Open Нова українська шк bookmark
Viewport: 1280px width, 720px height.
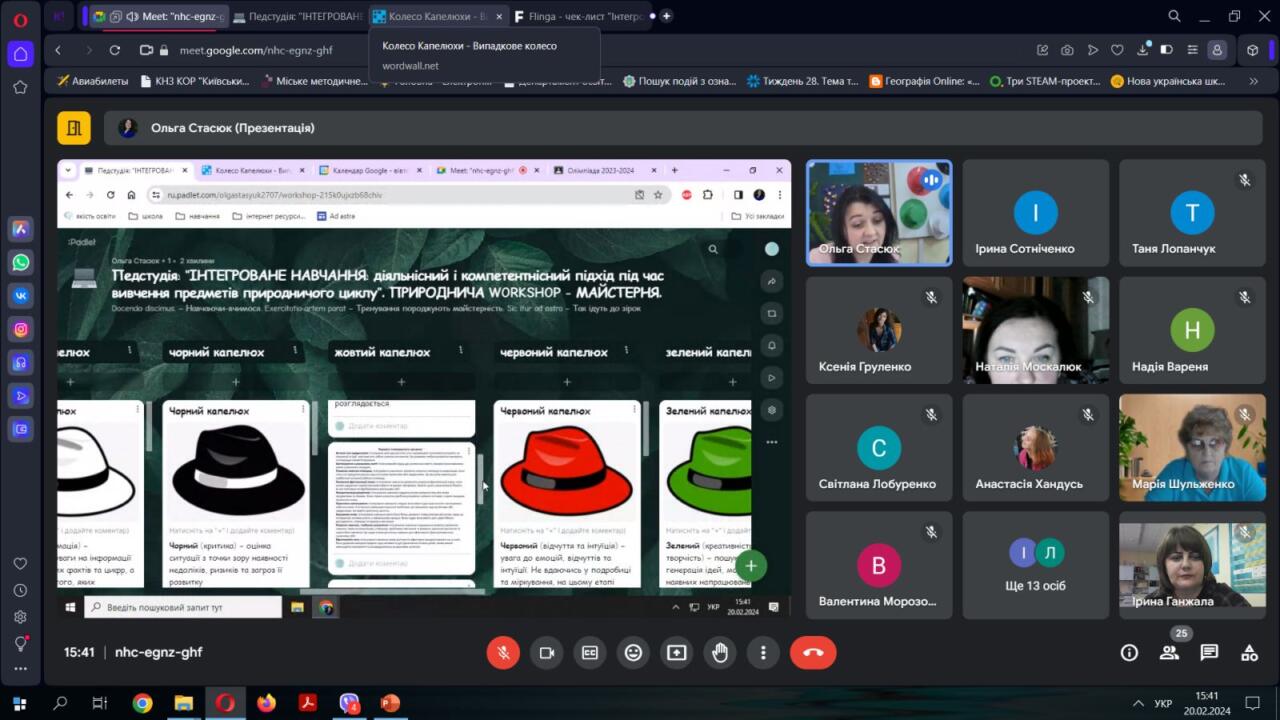1168,81
